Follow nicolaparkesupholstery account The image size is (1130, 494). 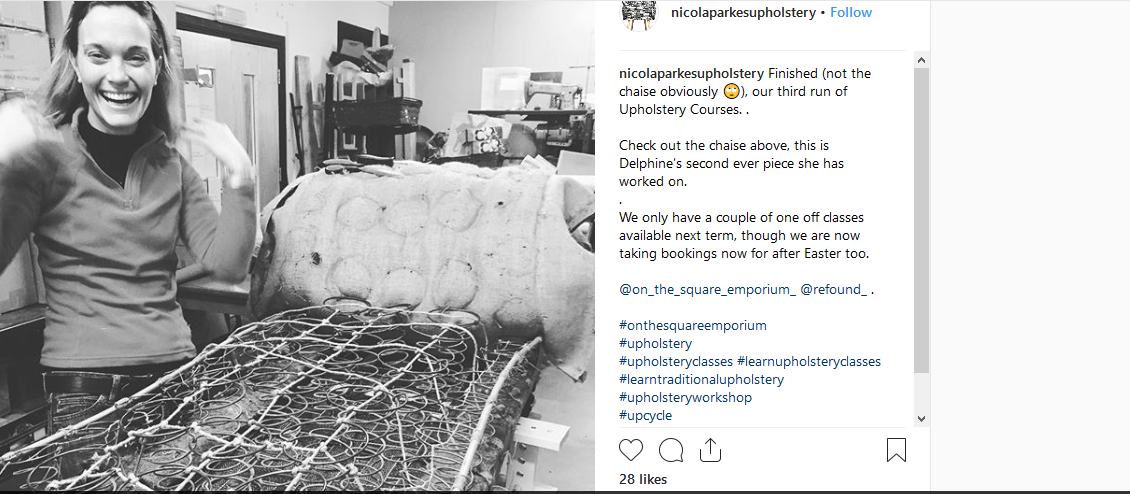[851, 12]
